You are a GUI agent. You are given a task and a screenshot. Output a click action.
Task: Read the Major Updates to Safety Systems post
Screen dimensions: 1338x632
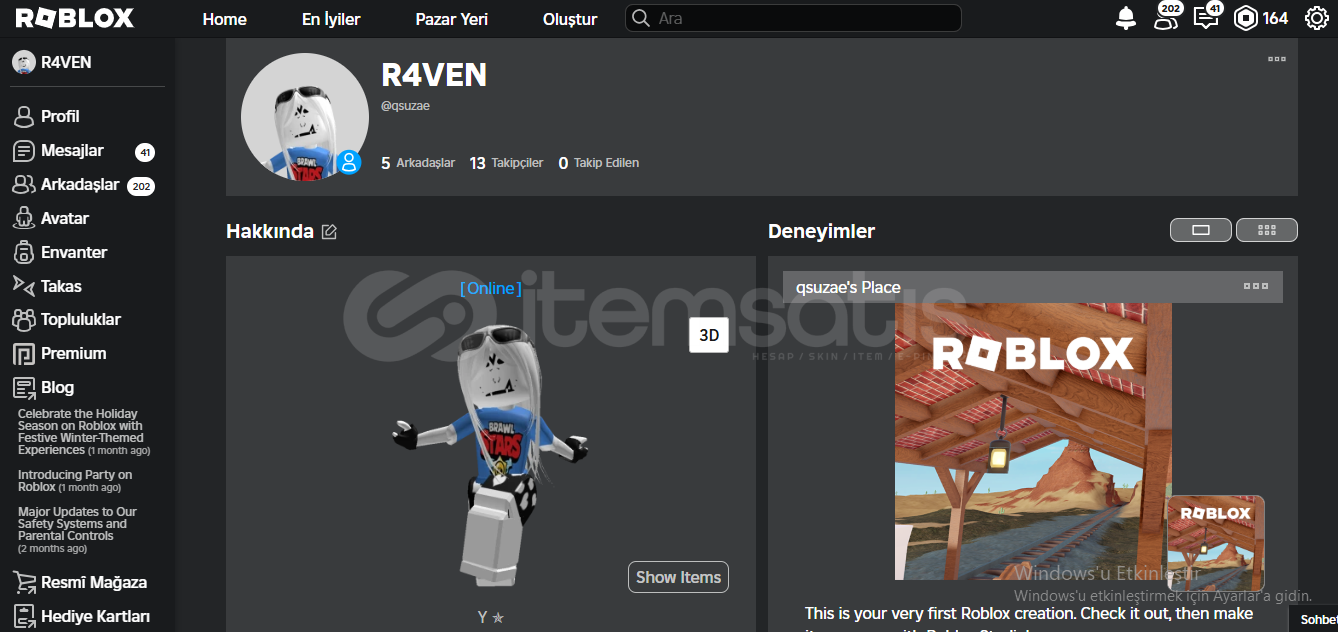point(77,530)
